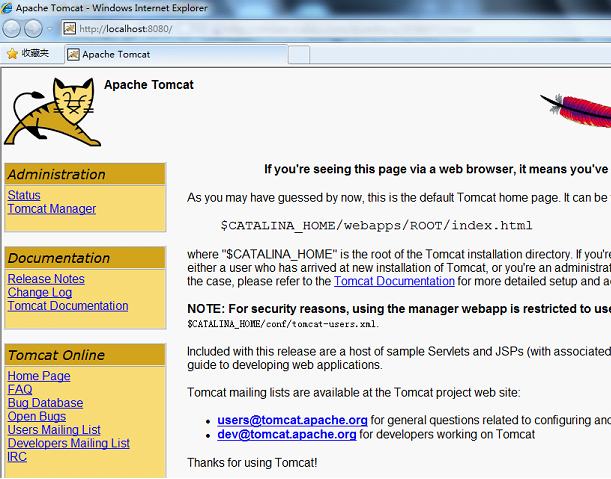Viewport: 611px width, 479px height.
Task: Click dev@tomcat.apache.org email link
Action: click(x=287, y=435)
